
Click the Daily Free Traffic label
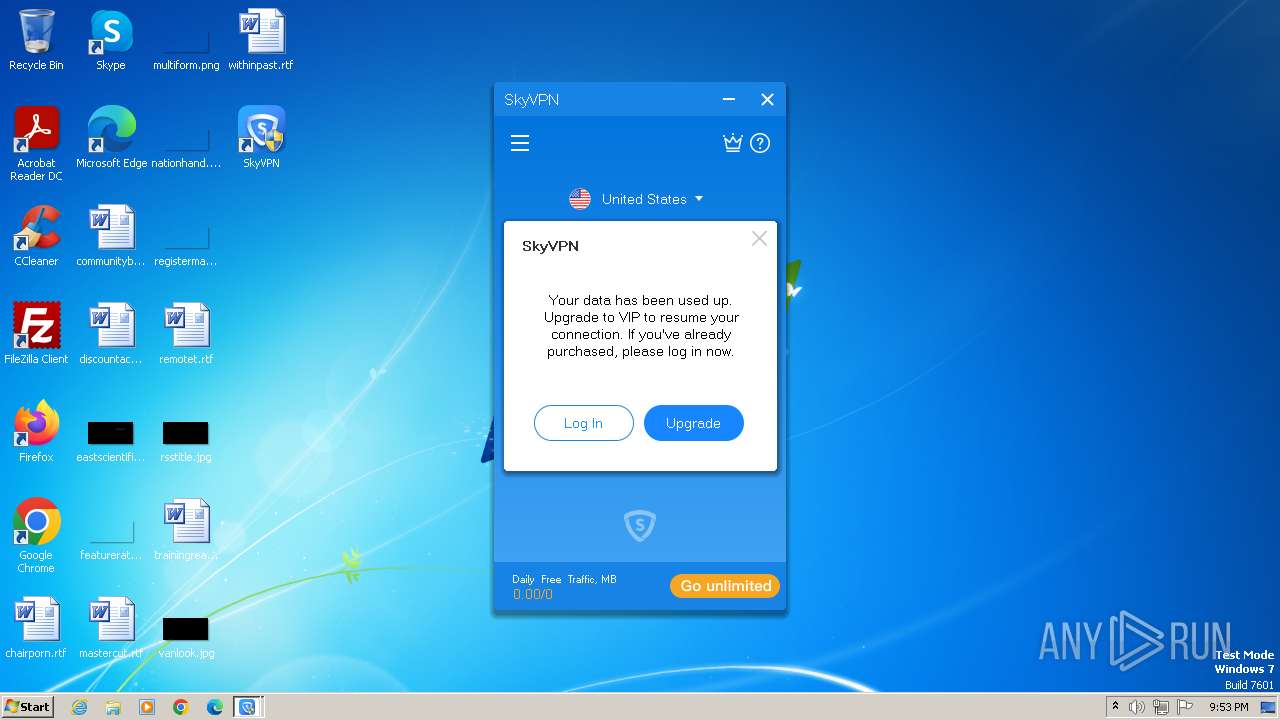click(564, 579)
